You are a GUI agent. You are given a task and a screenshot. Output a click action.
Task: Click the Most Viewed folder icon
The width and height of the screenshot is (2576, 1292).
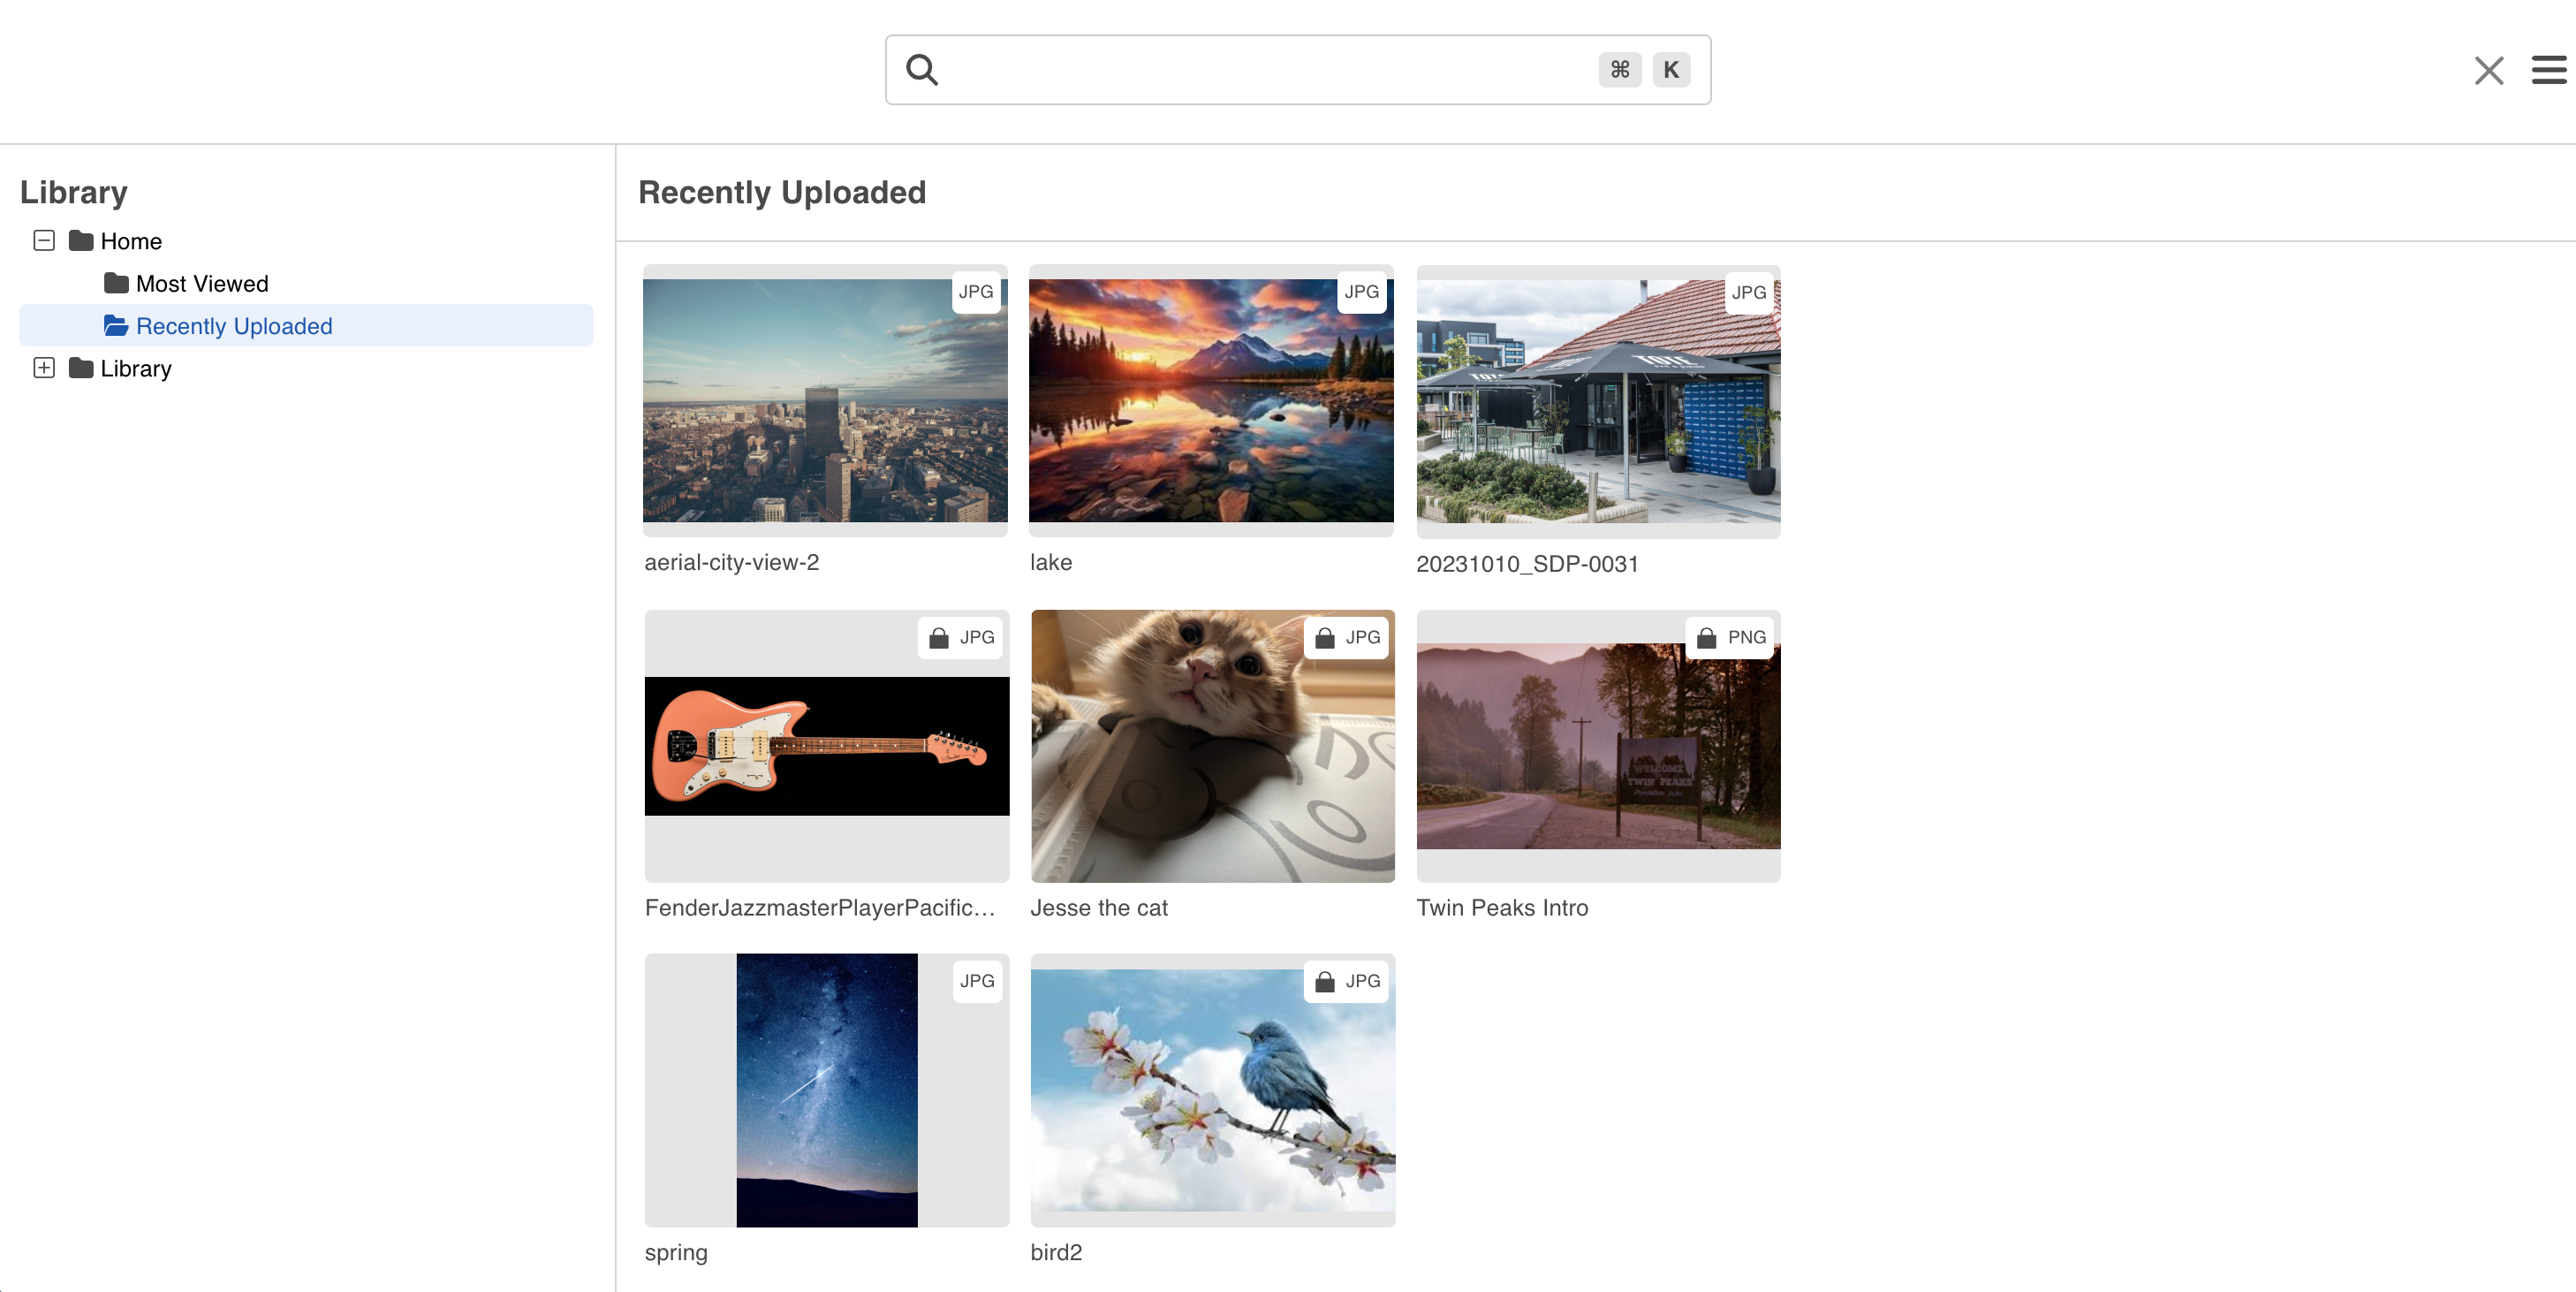coord(116,284)
